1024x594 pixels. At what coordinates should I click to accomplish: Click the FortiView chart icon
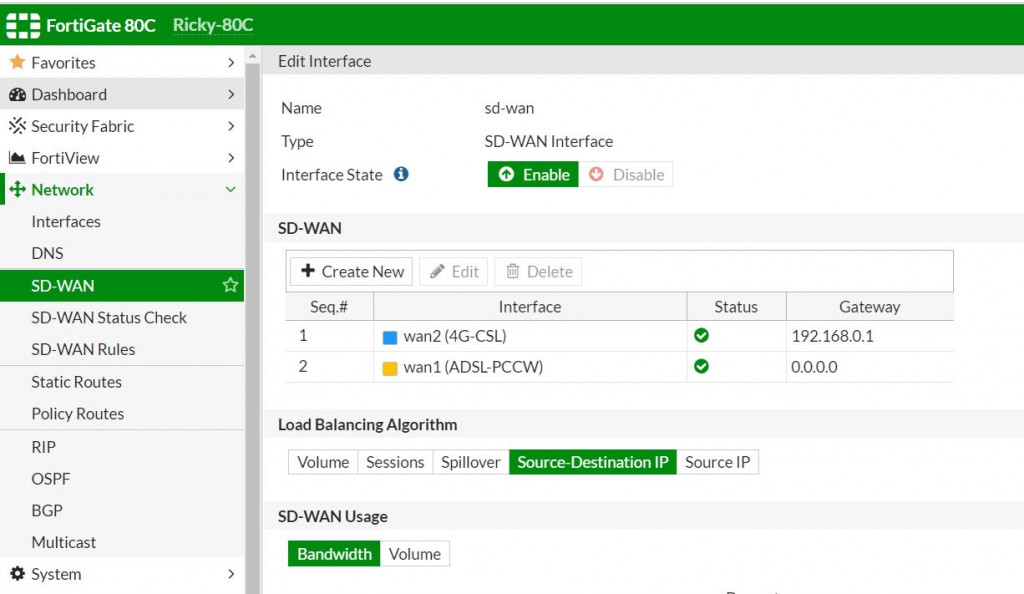click(x=18, y=158)
